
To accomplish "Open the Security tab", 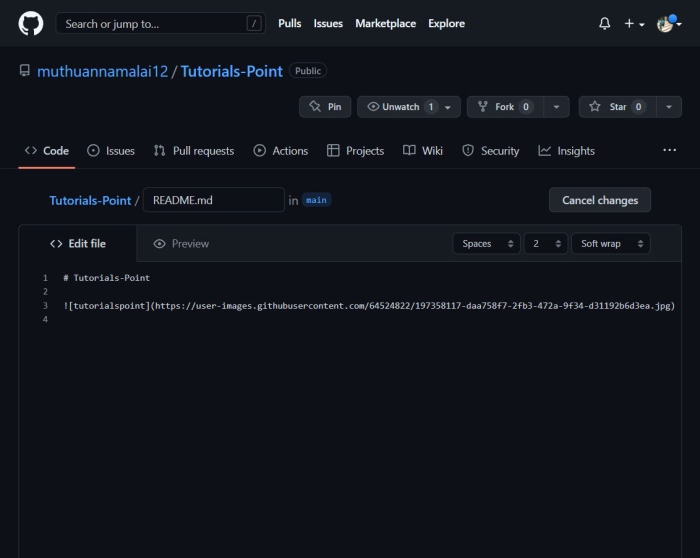I will pos(491,151).
